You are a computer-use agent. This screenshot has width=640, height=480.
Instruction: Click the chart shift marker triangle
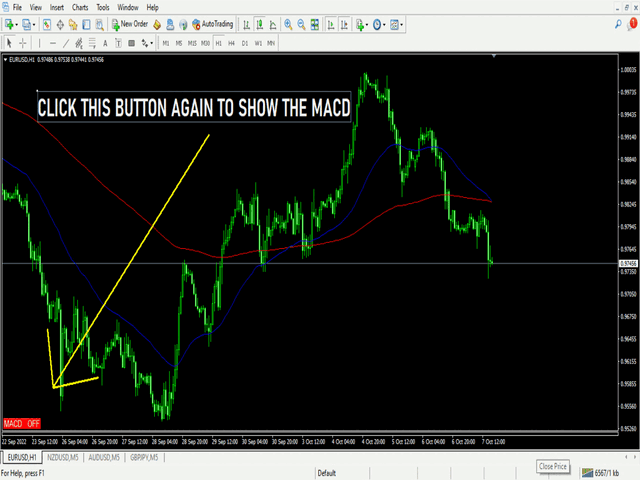(x=494, y=56)
